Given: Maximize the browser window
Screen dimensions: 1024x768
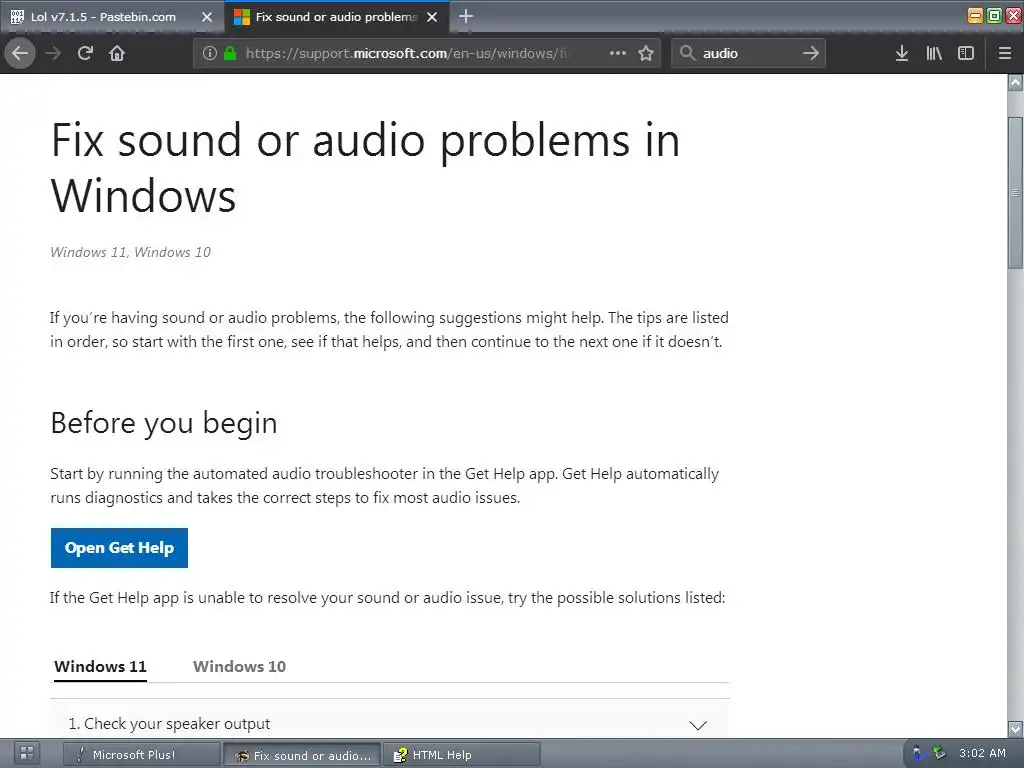Looking at the screenshot, I should click(x=994, y=16).
